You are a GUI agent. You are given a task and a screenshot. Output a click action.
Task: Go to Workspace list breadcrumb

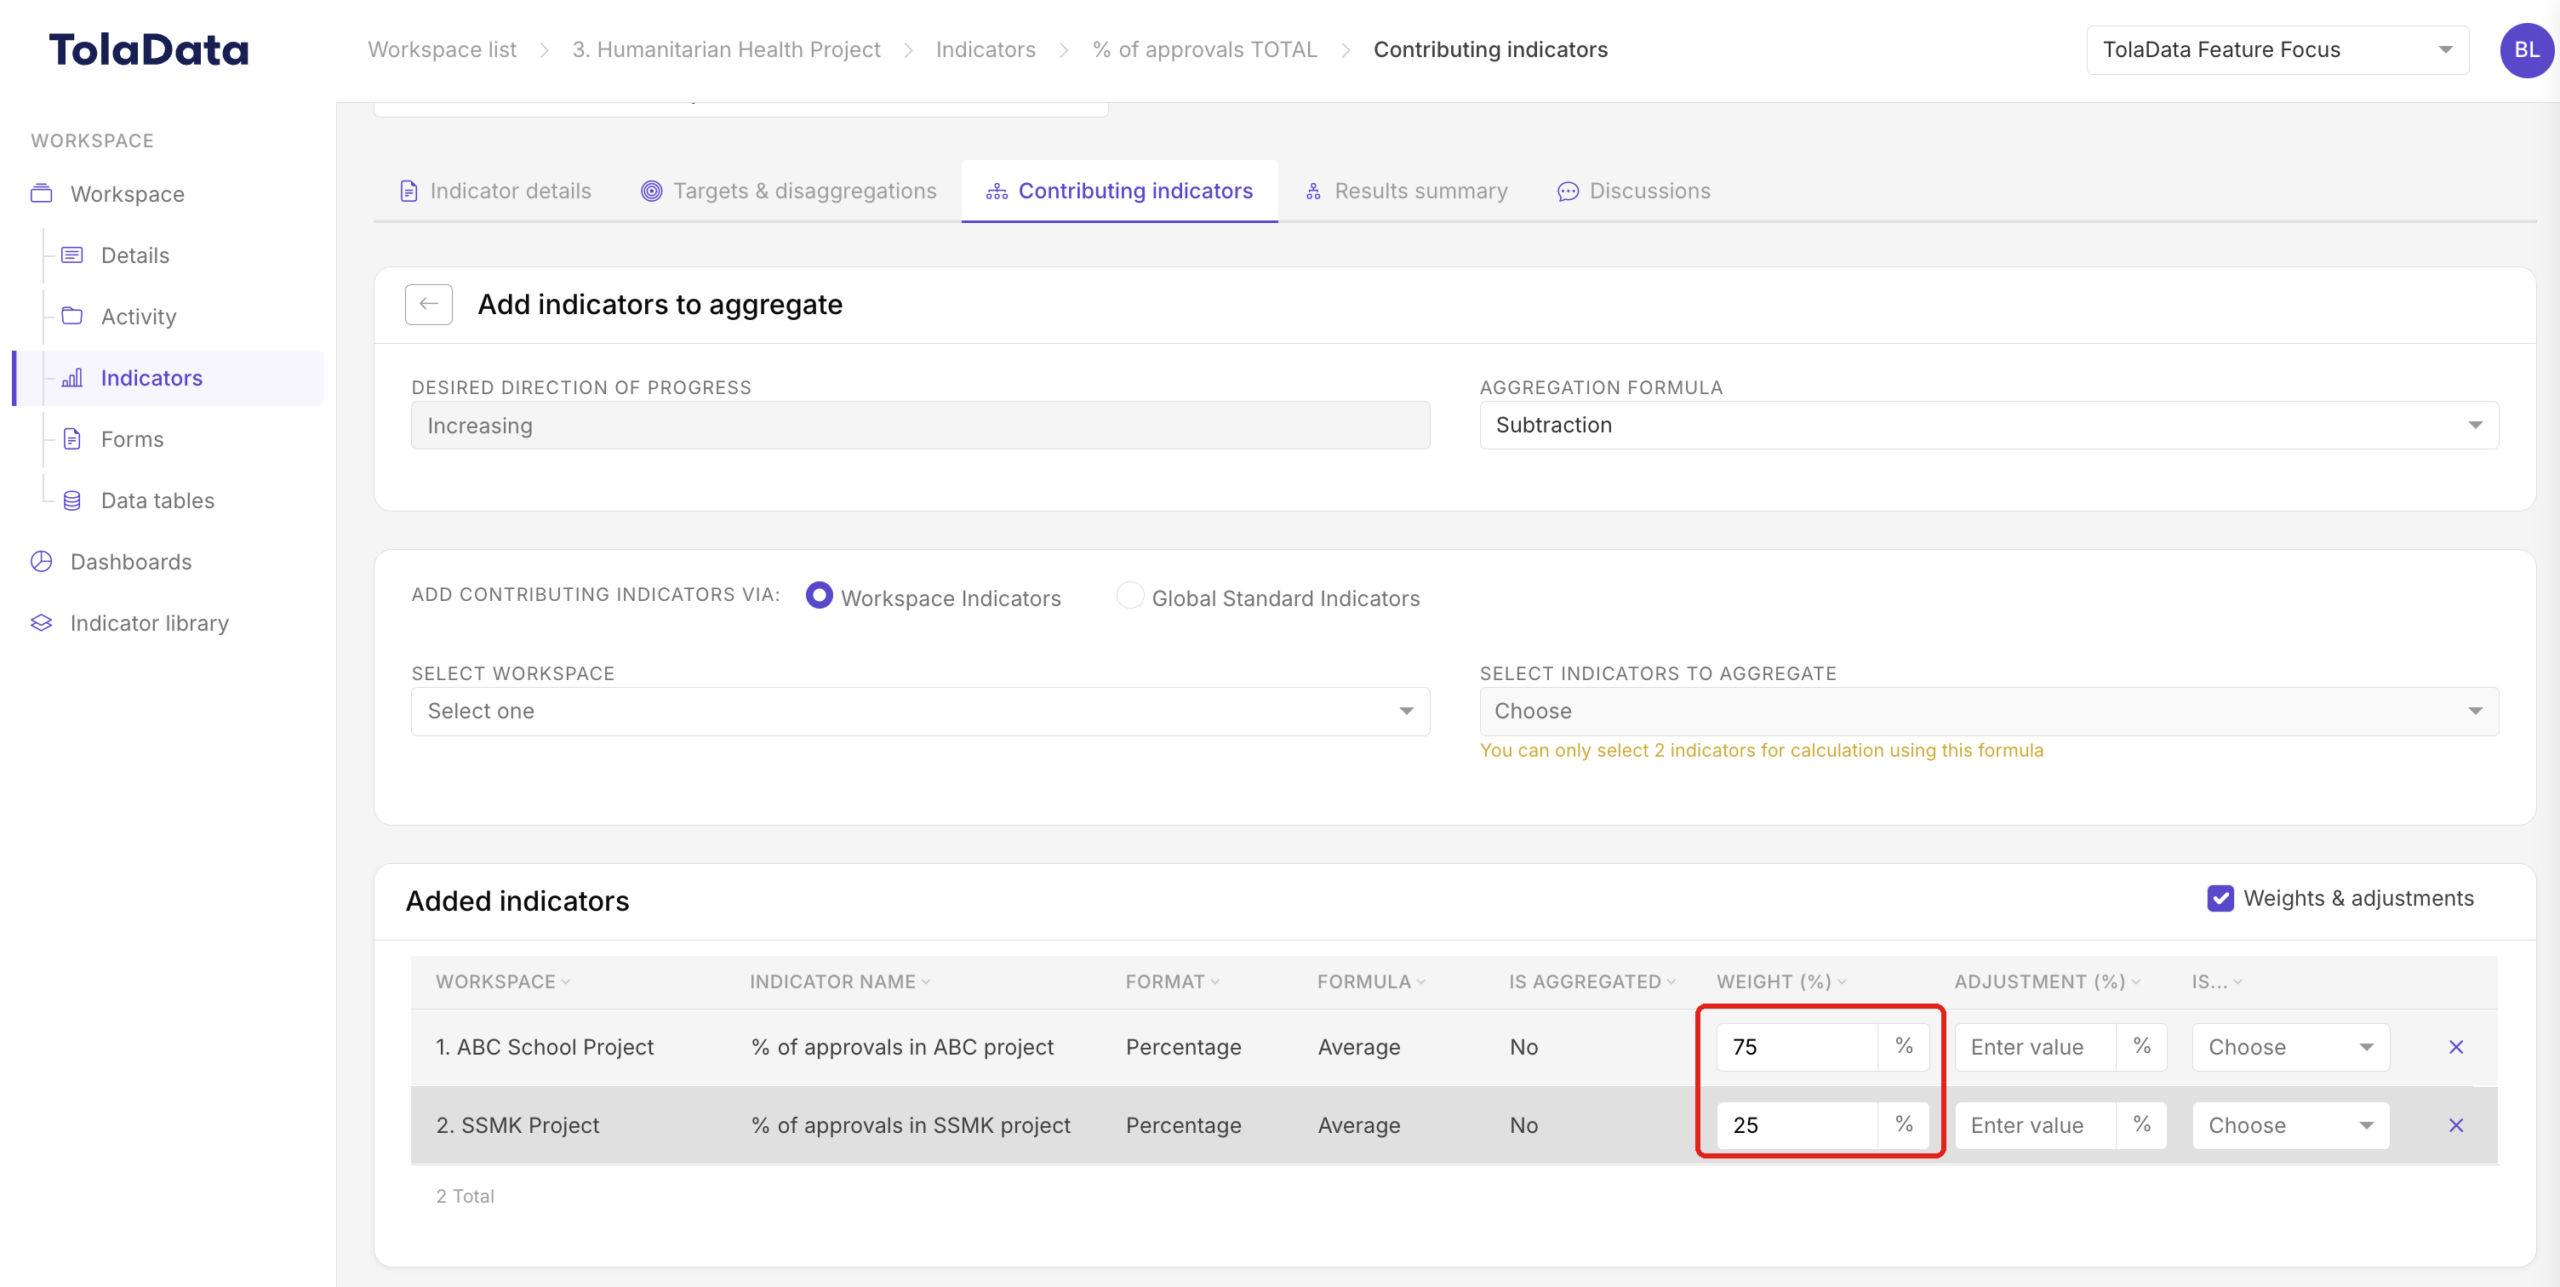(442, 49)
